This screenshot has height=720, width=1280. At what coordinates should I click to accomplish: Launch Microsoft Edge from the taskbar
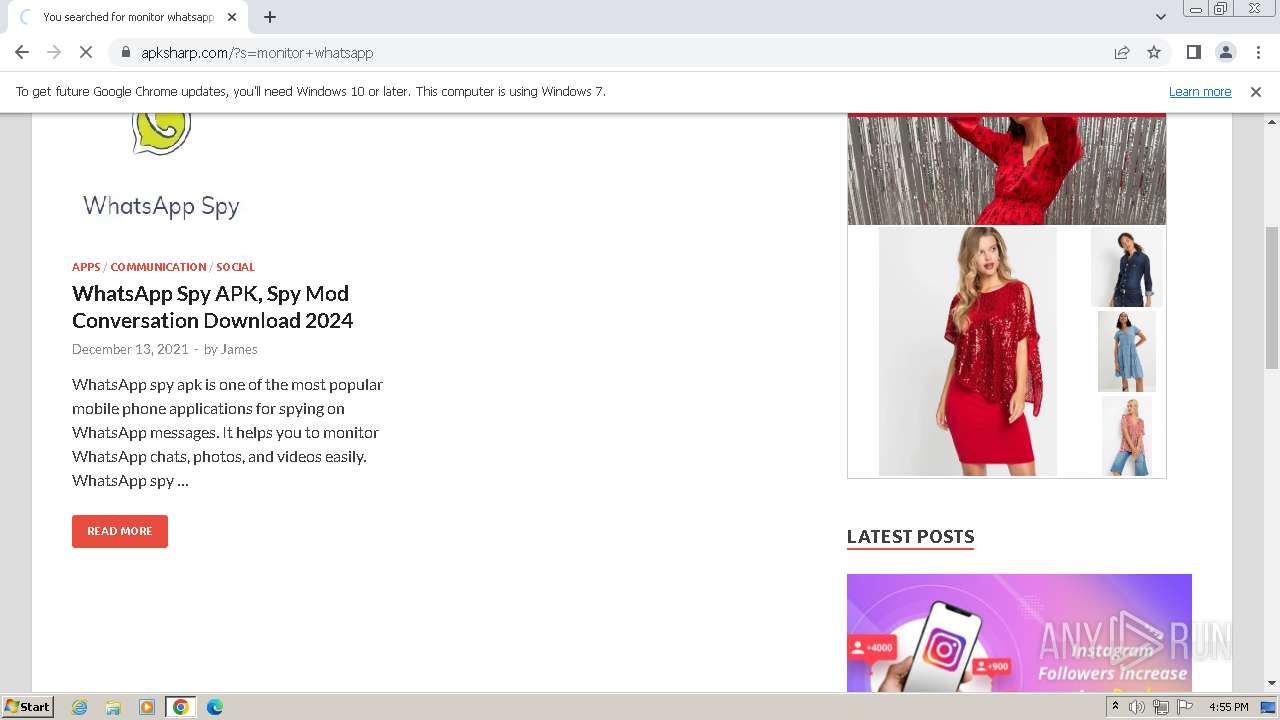point(214,707)
